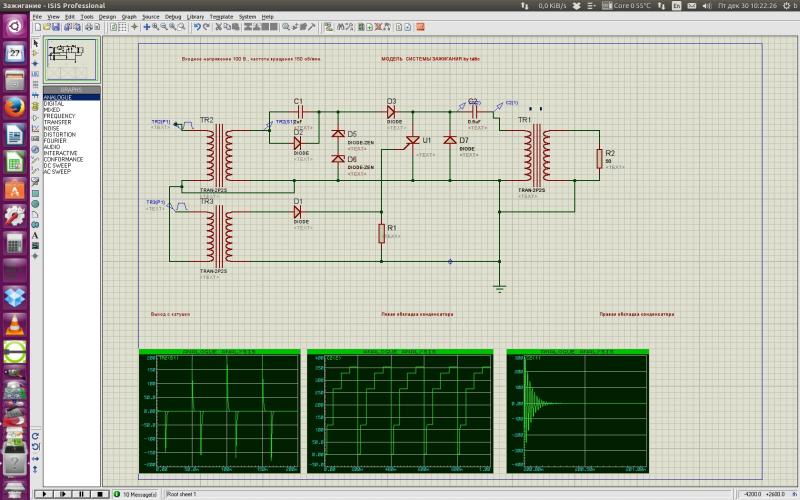Open the Library menu
This screenshot has width=800, height=500.
point(196,17)
